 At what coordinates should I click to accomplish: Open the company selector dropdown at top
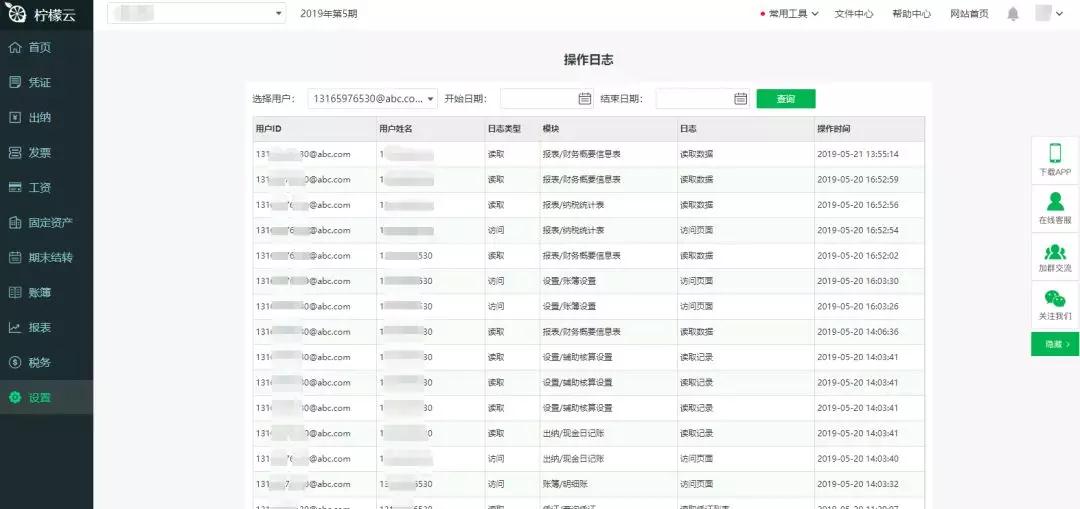click(x=196, y=13)
